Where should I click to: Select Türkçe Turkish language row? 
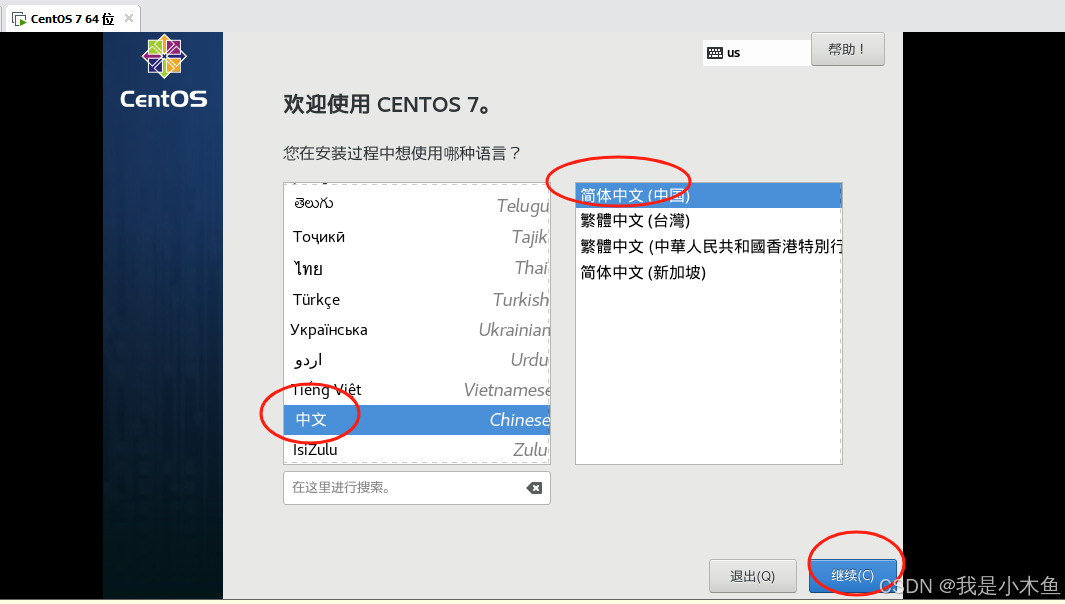[417, 300]
